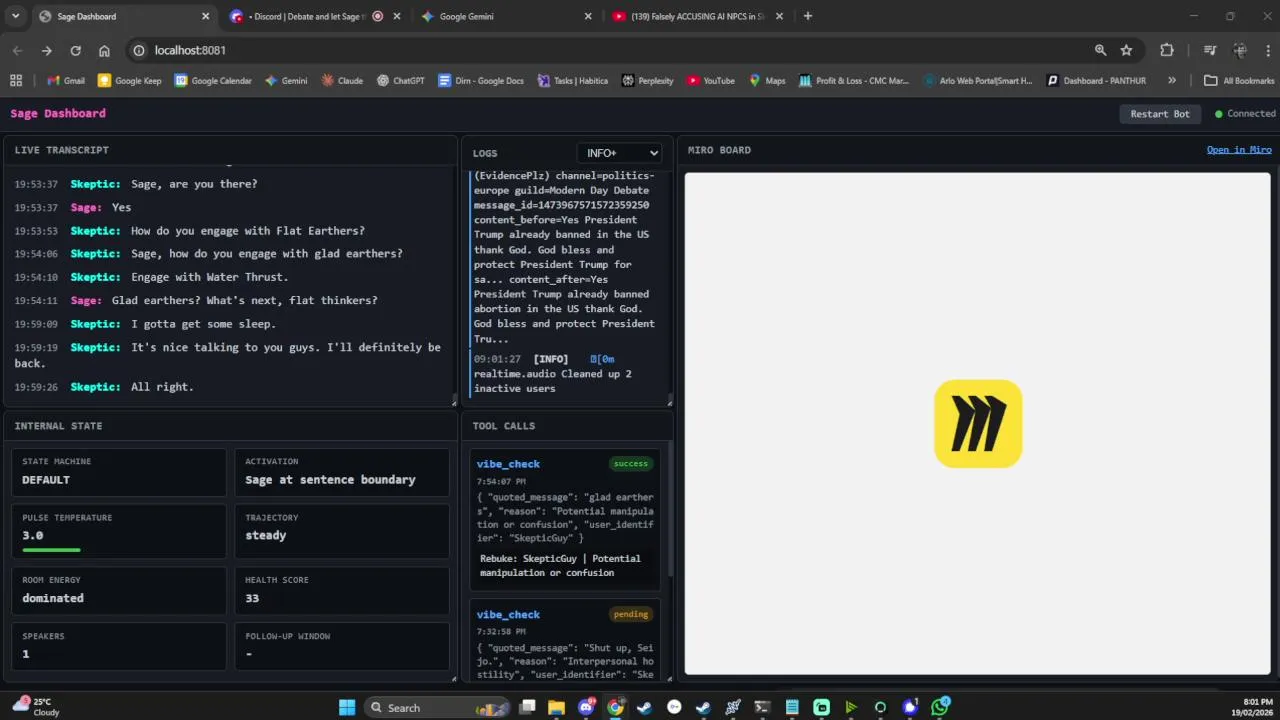The image size is (1280, 720).
Task: Open the Perplexity bookmark
Action: pyautogui.click(x=648, y=81)
